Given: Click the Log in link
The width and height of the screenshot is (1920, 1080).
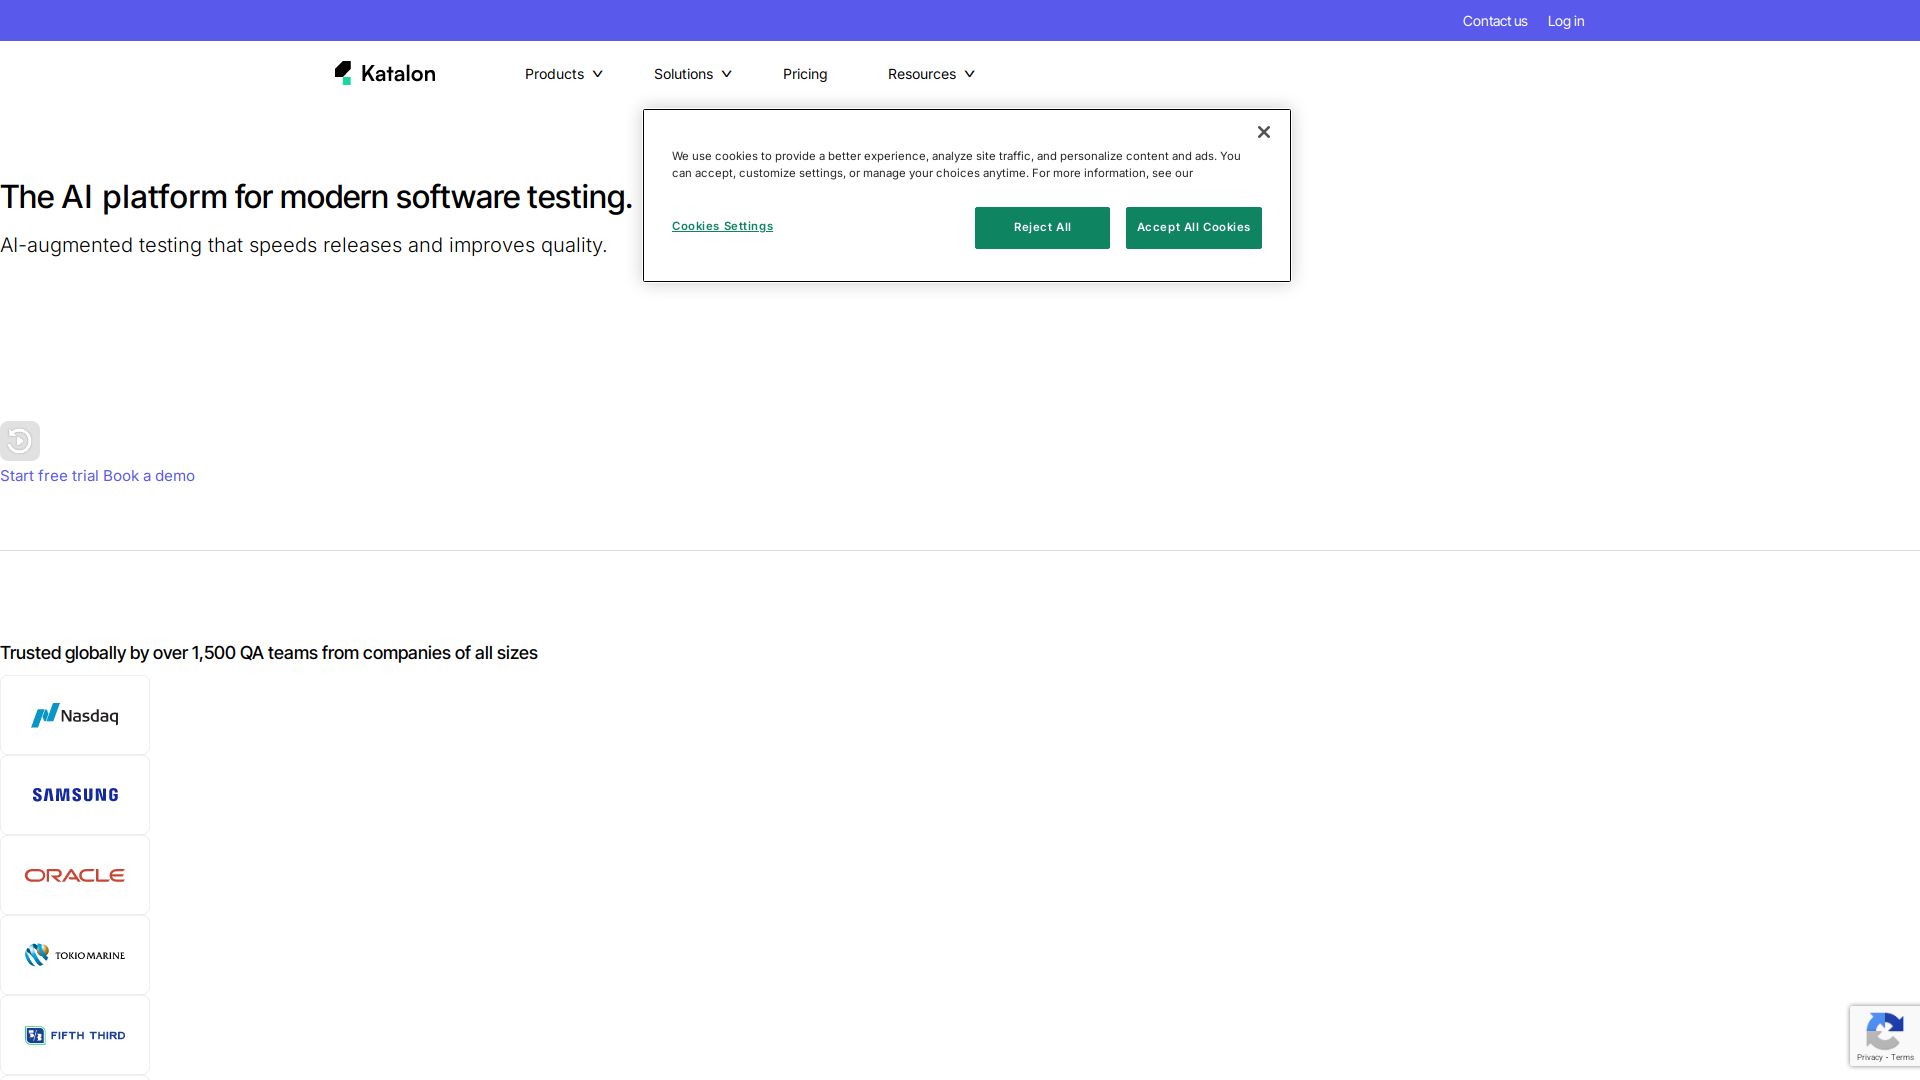Looking at the screenshot, I should 1565,21.
